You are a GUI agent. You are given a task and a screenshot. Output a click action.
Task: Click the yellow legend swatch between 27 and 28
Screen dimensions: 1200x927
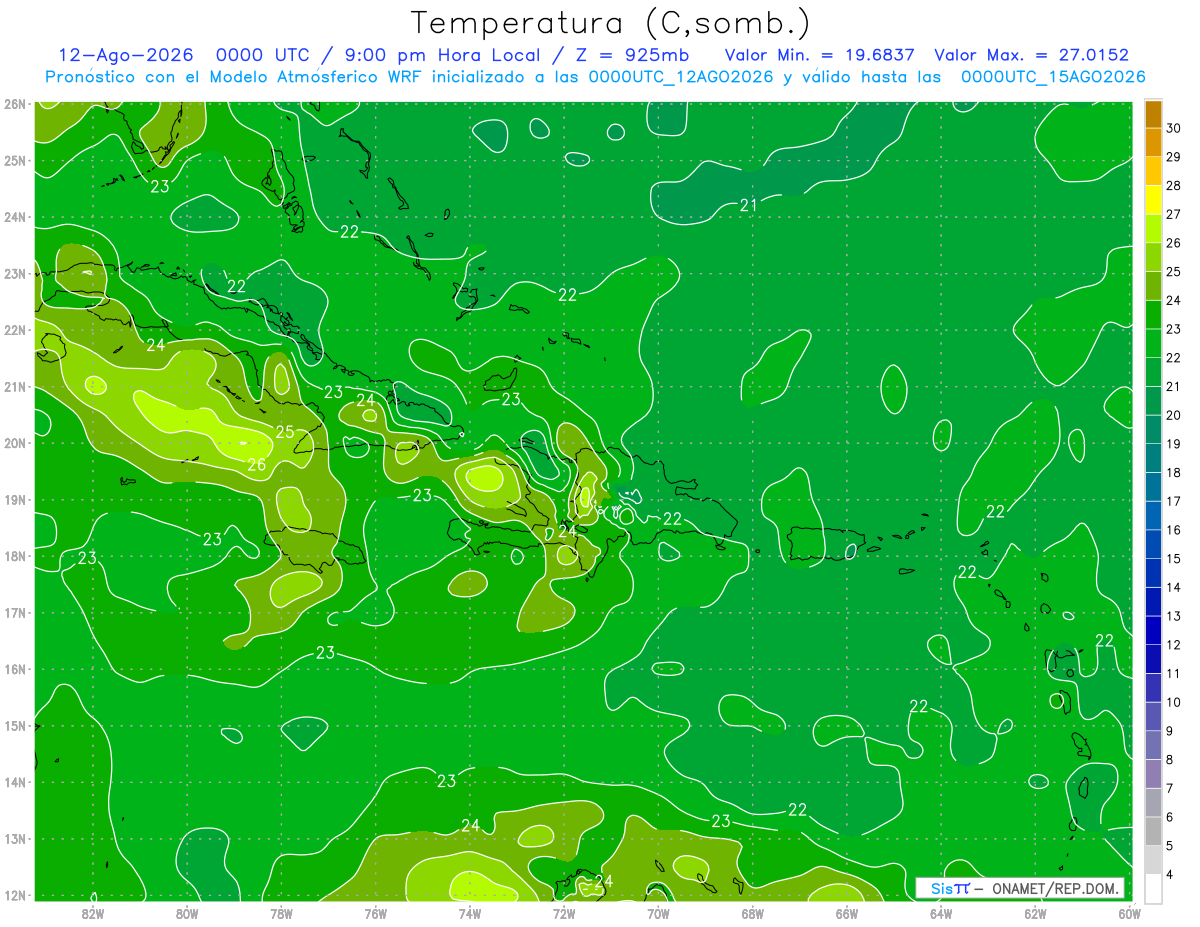pos(1153,199)
